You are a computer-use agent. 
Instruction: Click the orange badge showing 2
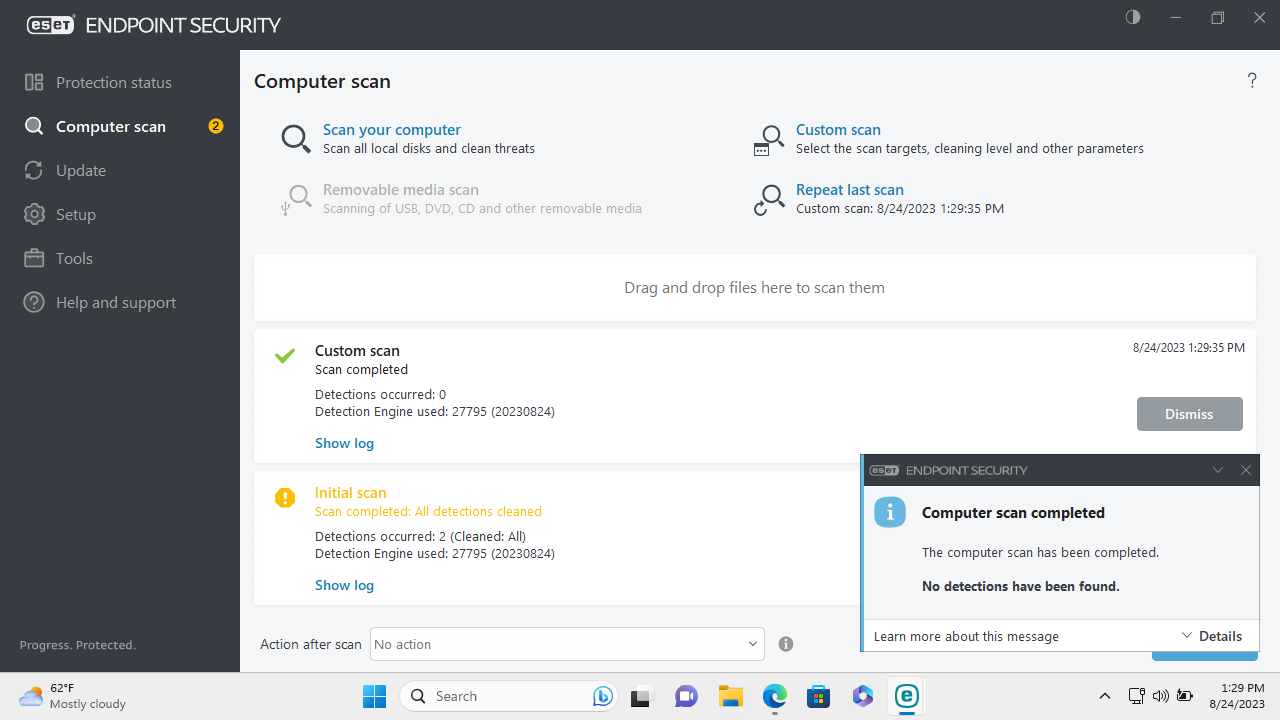click(215, 126)
